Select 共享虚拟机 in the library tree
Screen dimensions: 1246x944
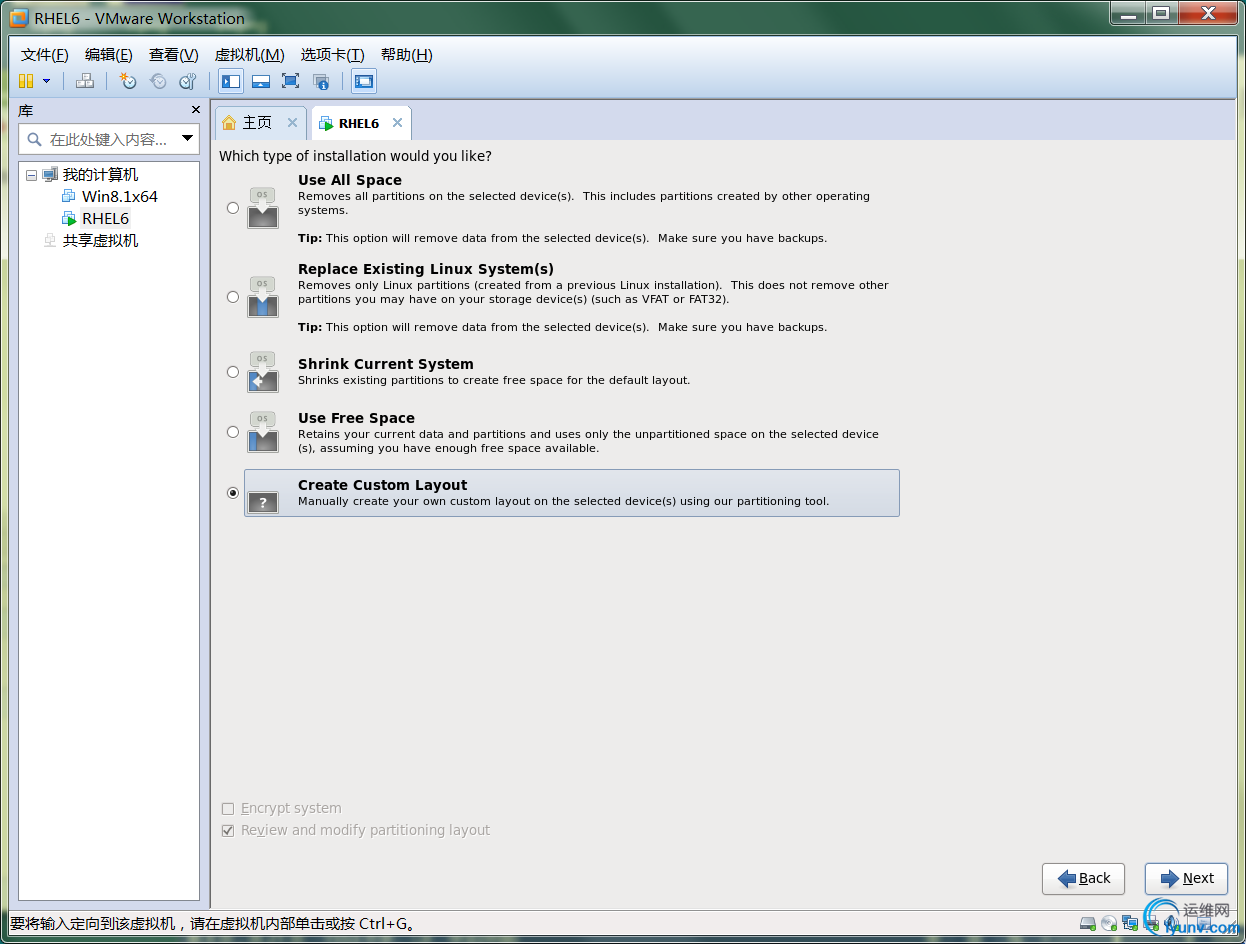tap(100, 241)
